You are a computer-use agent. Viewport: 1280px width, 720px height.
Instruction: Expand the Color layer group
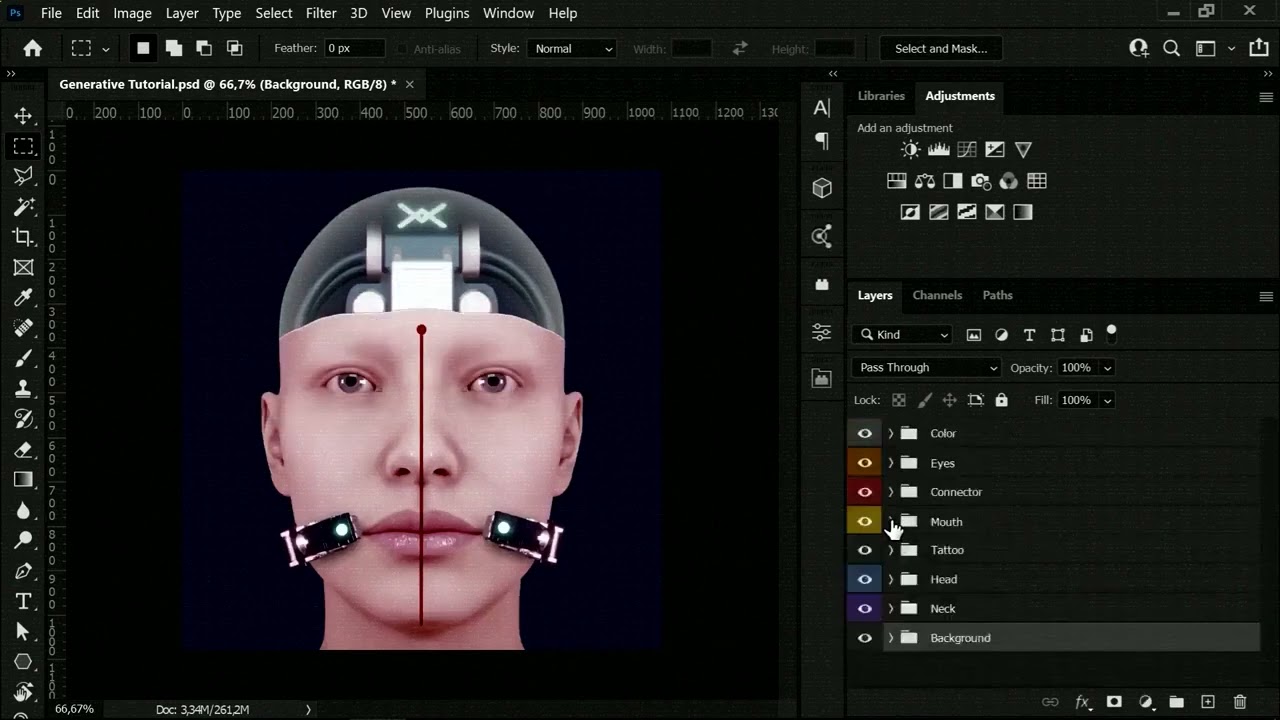click(x=891, y=433)
